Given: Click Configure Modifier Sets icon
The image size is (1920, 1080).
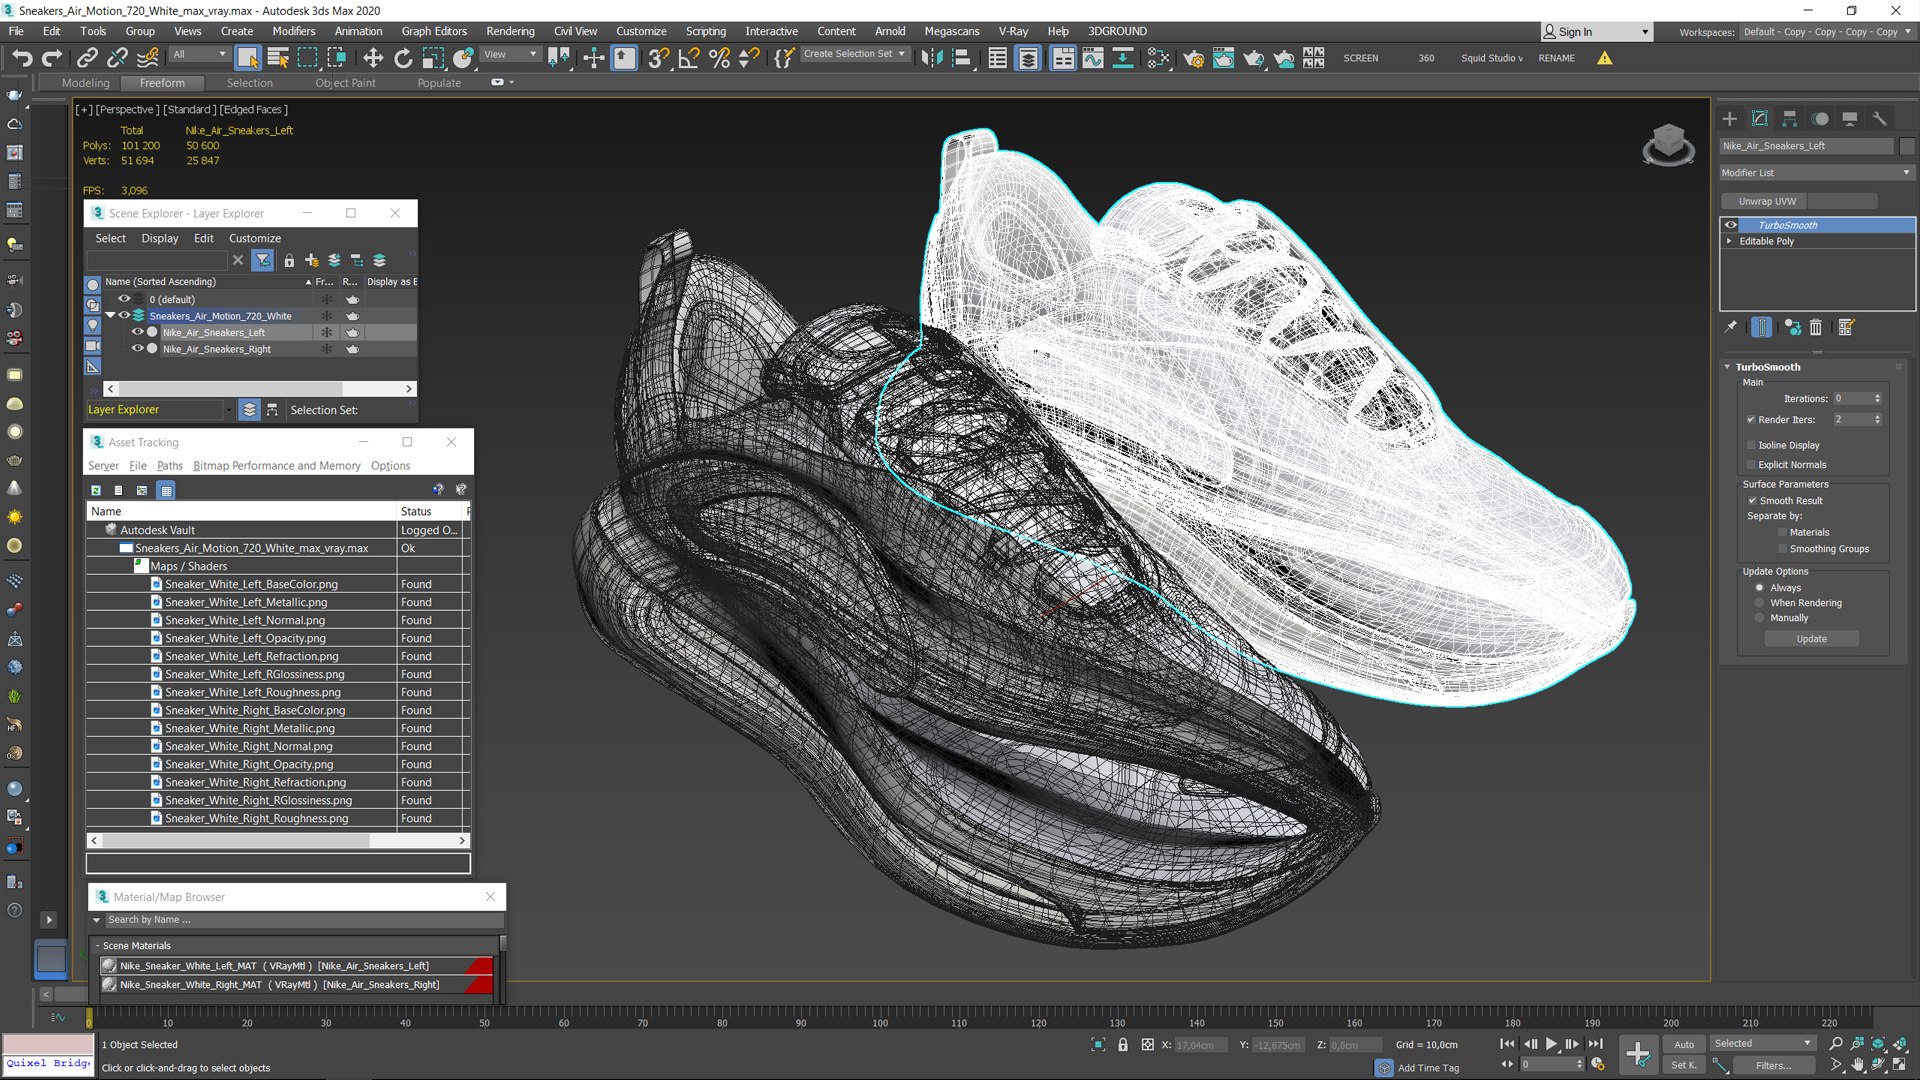Looking at the screenshot, I should [1846, 327].
